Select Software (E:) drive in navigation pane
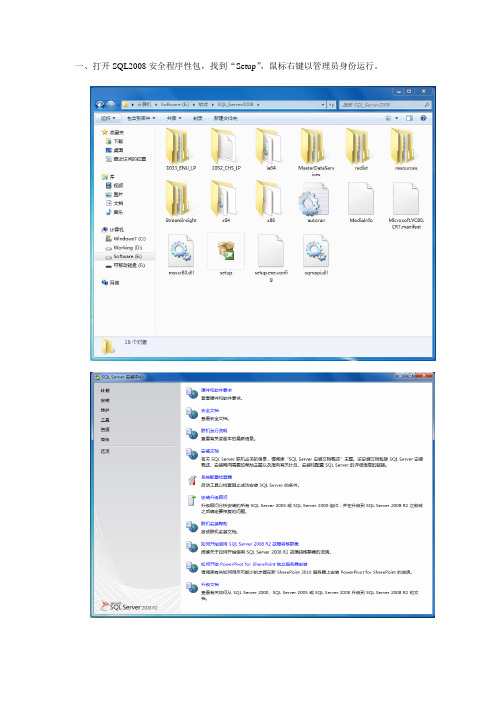 click(124, 257)
